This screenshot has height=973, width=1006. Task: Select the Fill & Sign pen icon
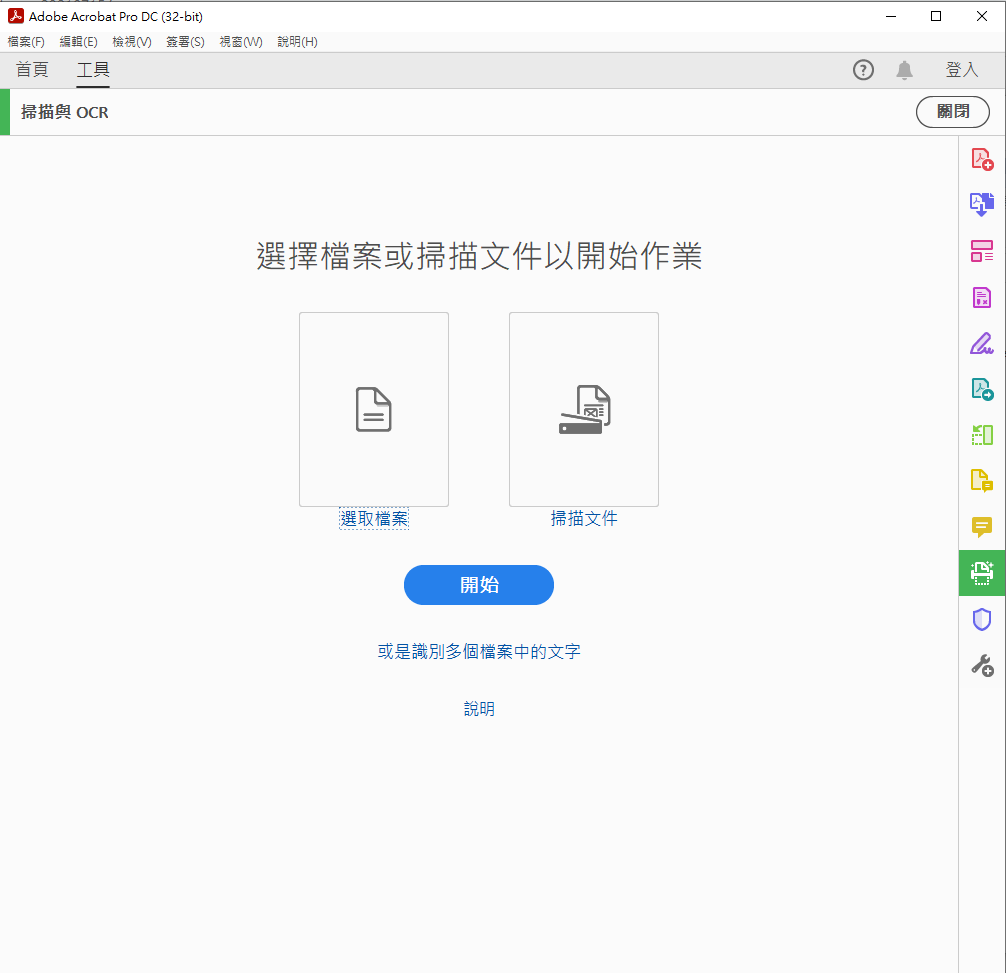click(982, 343)
